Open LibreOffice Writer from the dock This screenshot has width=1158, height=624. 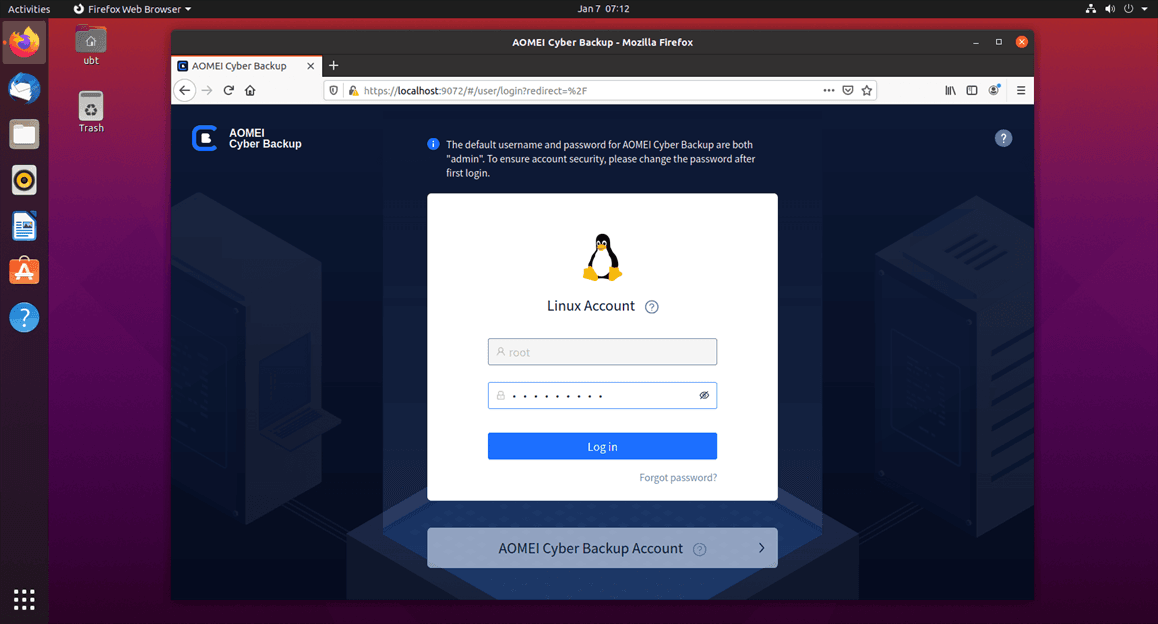click(24, 226)
